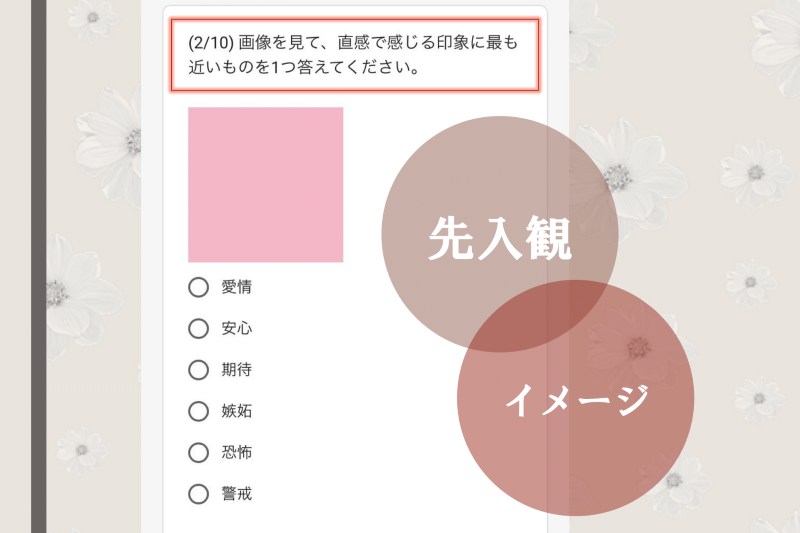Viewport: 800px width, 533px height.
Task: Click the 愛情 answer label text
Action: click(x=237, y=287)
